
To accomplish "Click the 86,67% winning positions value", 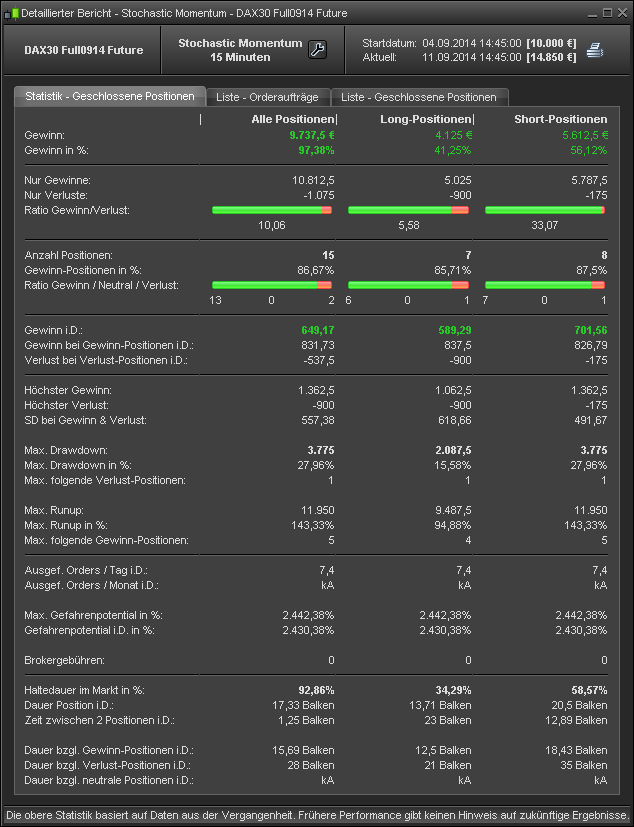I will pyautogui.click(x=316, y=270).
